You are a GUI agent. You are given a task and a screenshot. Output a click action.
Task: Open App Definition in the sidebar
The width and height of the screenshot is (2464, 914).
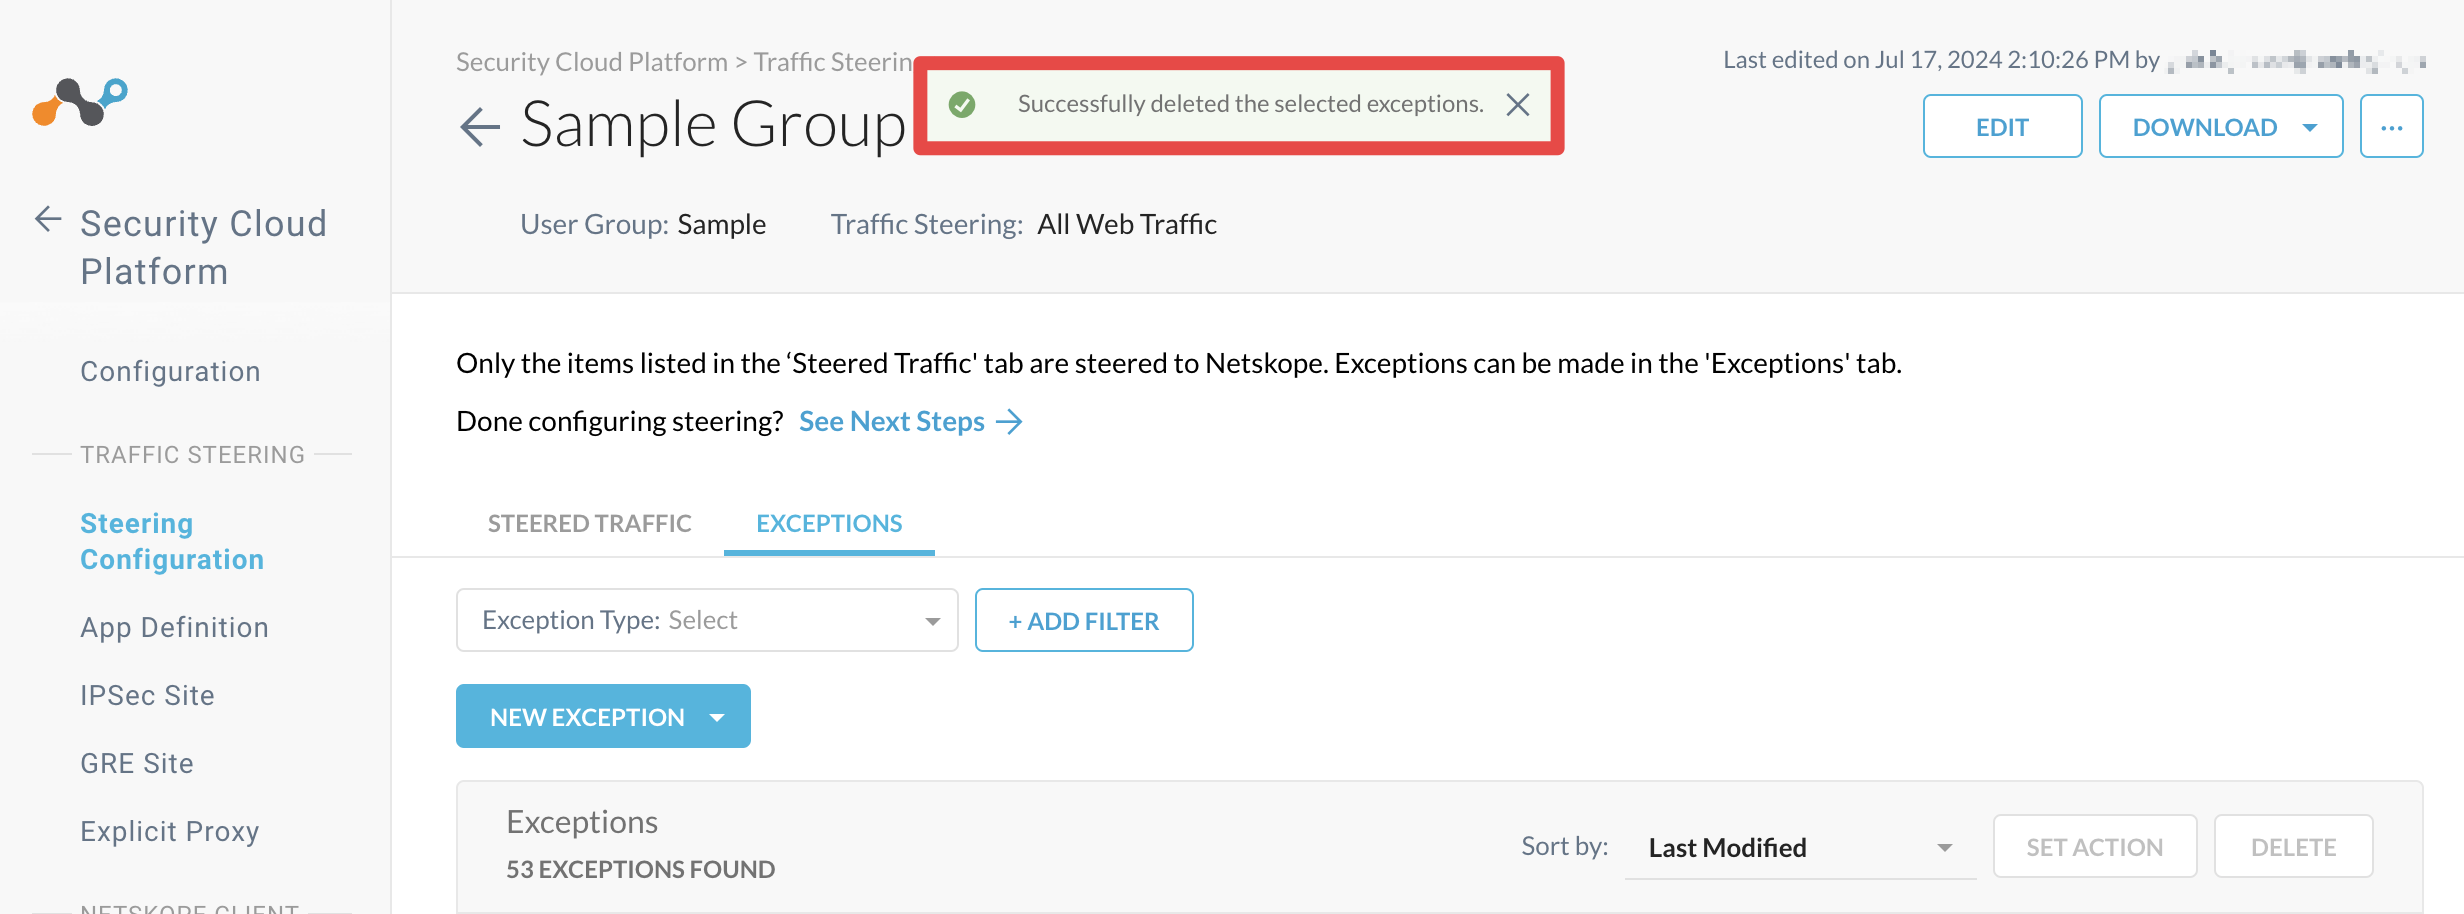pyautogui.click(x=174, y=627)
